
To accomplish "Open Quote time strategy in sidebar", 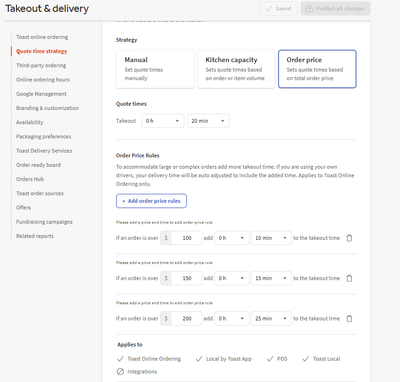I will pyautogui.click(x=42, y=51).
